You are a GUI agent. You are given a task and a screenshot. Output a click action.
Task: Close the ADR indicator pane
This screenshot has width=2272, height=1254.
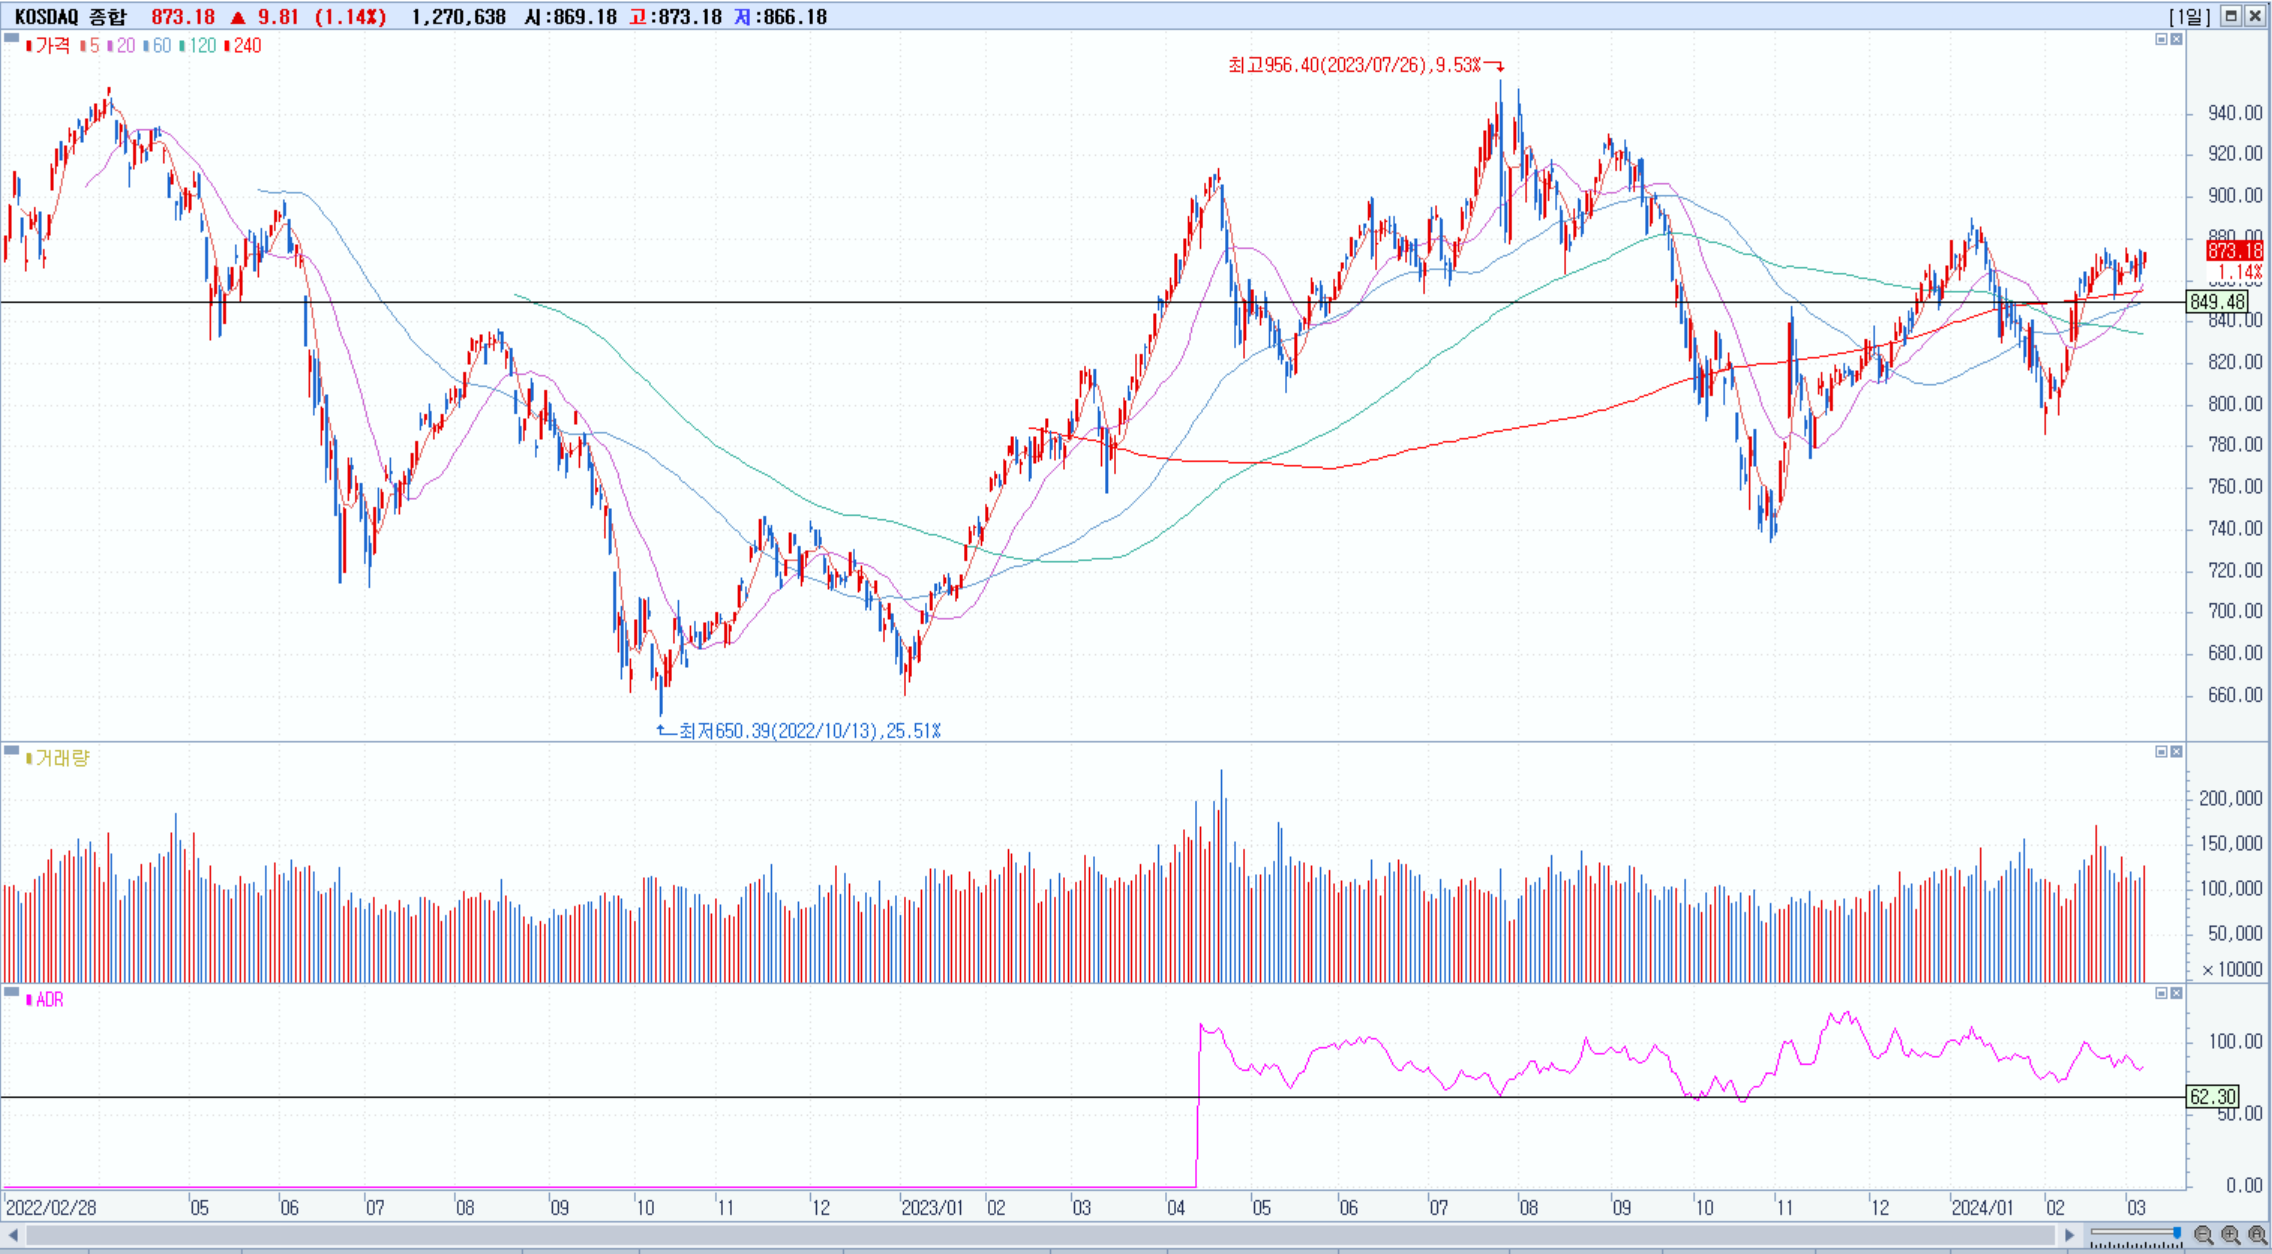pyautogui.click(x=2176, y=993)
